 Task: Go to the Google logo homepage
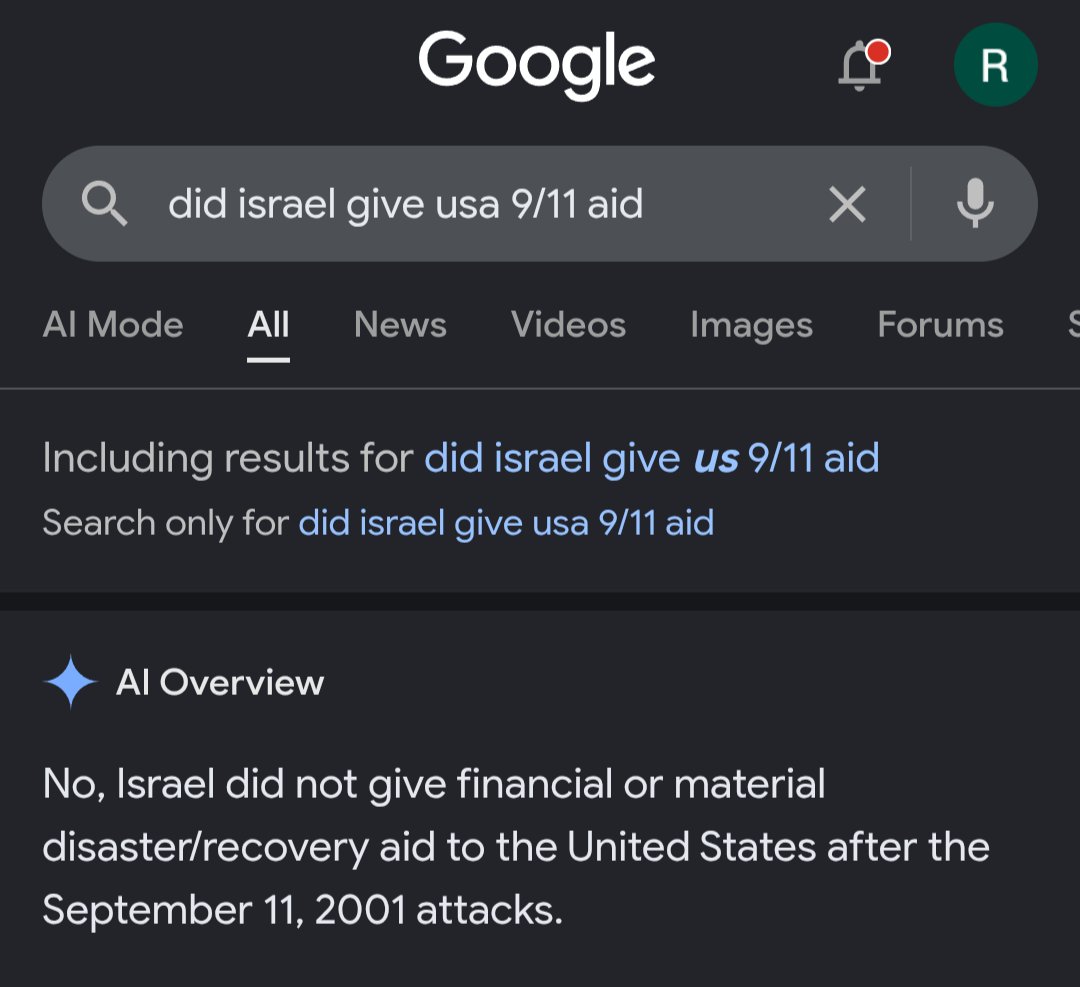(537, 64)
